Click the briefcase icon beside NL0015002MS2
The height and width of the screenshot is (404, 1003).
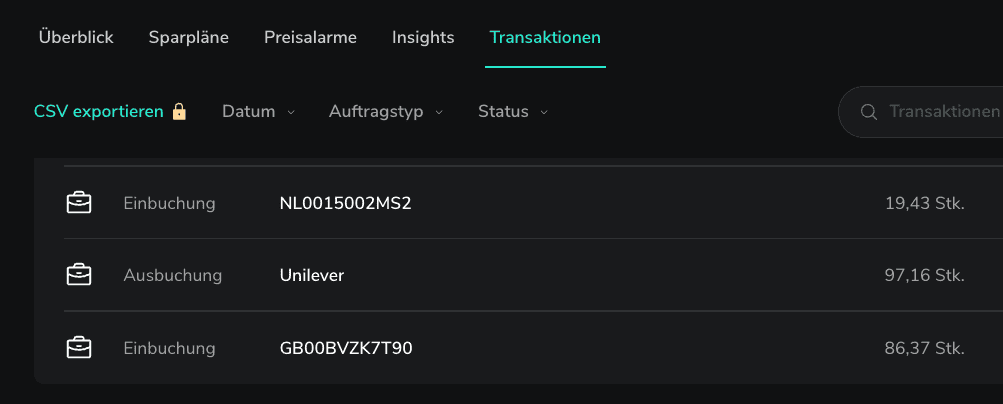pos(78,203)
